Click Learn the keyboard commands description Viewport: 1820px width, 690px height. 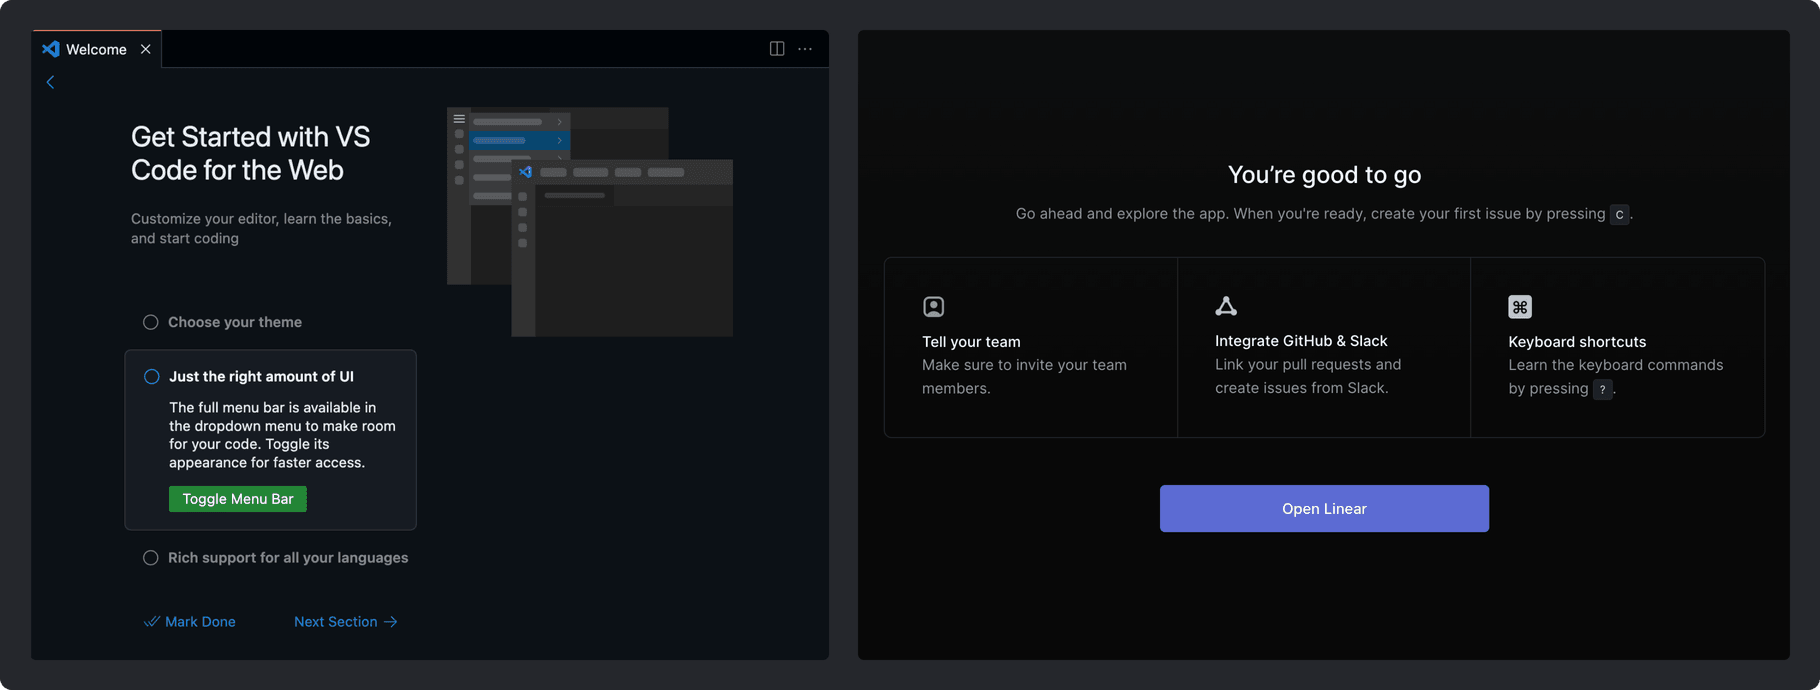[x=1615, y=377]
